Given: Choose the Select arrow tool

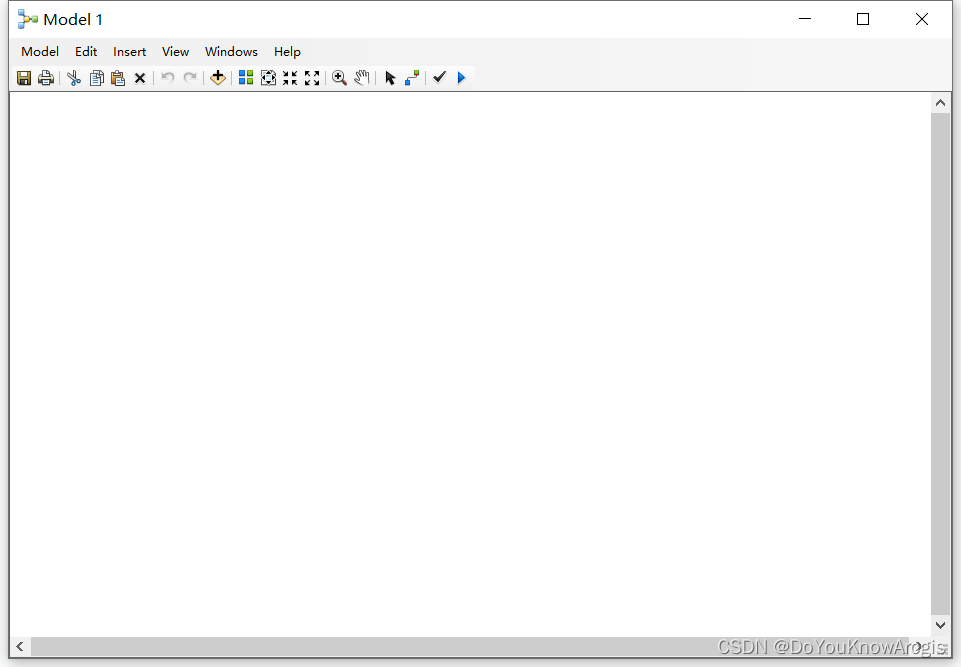Looking at the screenshot, I should pos(390,78).
